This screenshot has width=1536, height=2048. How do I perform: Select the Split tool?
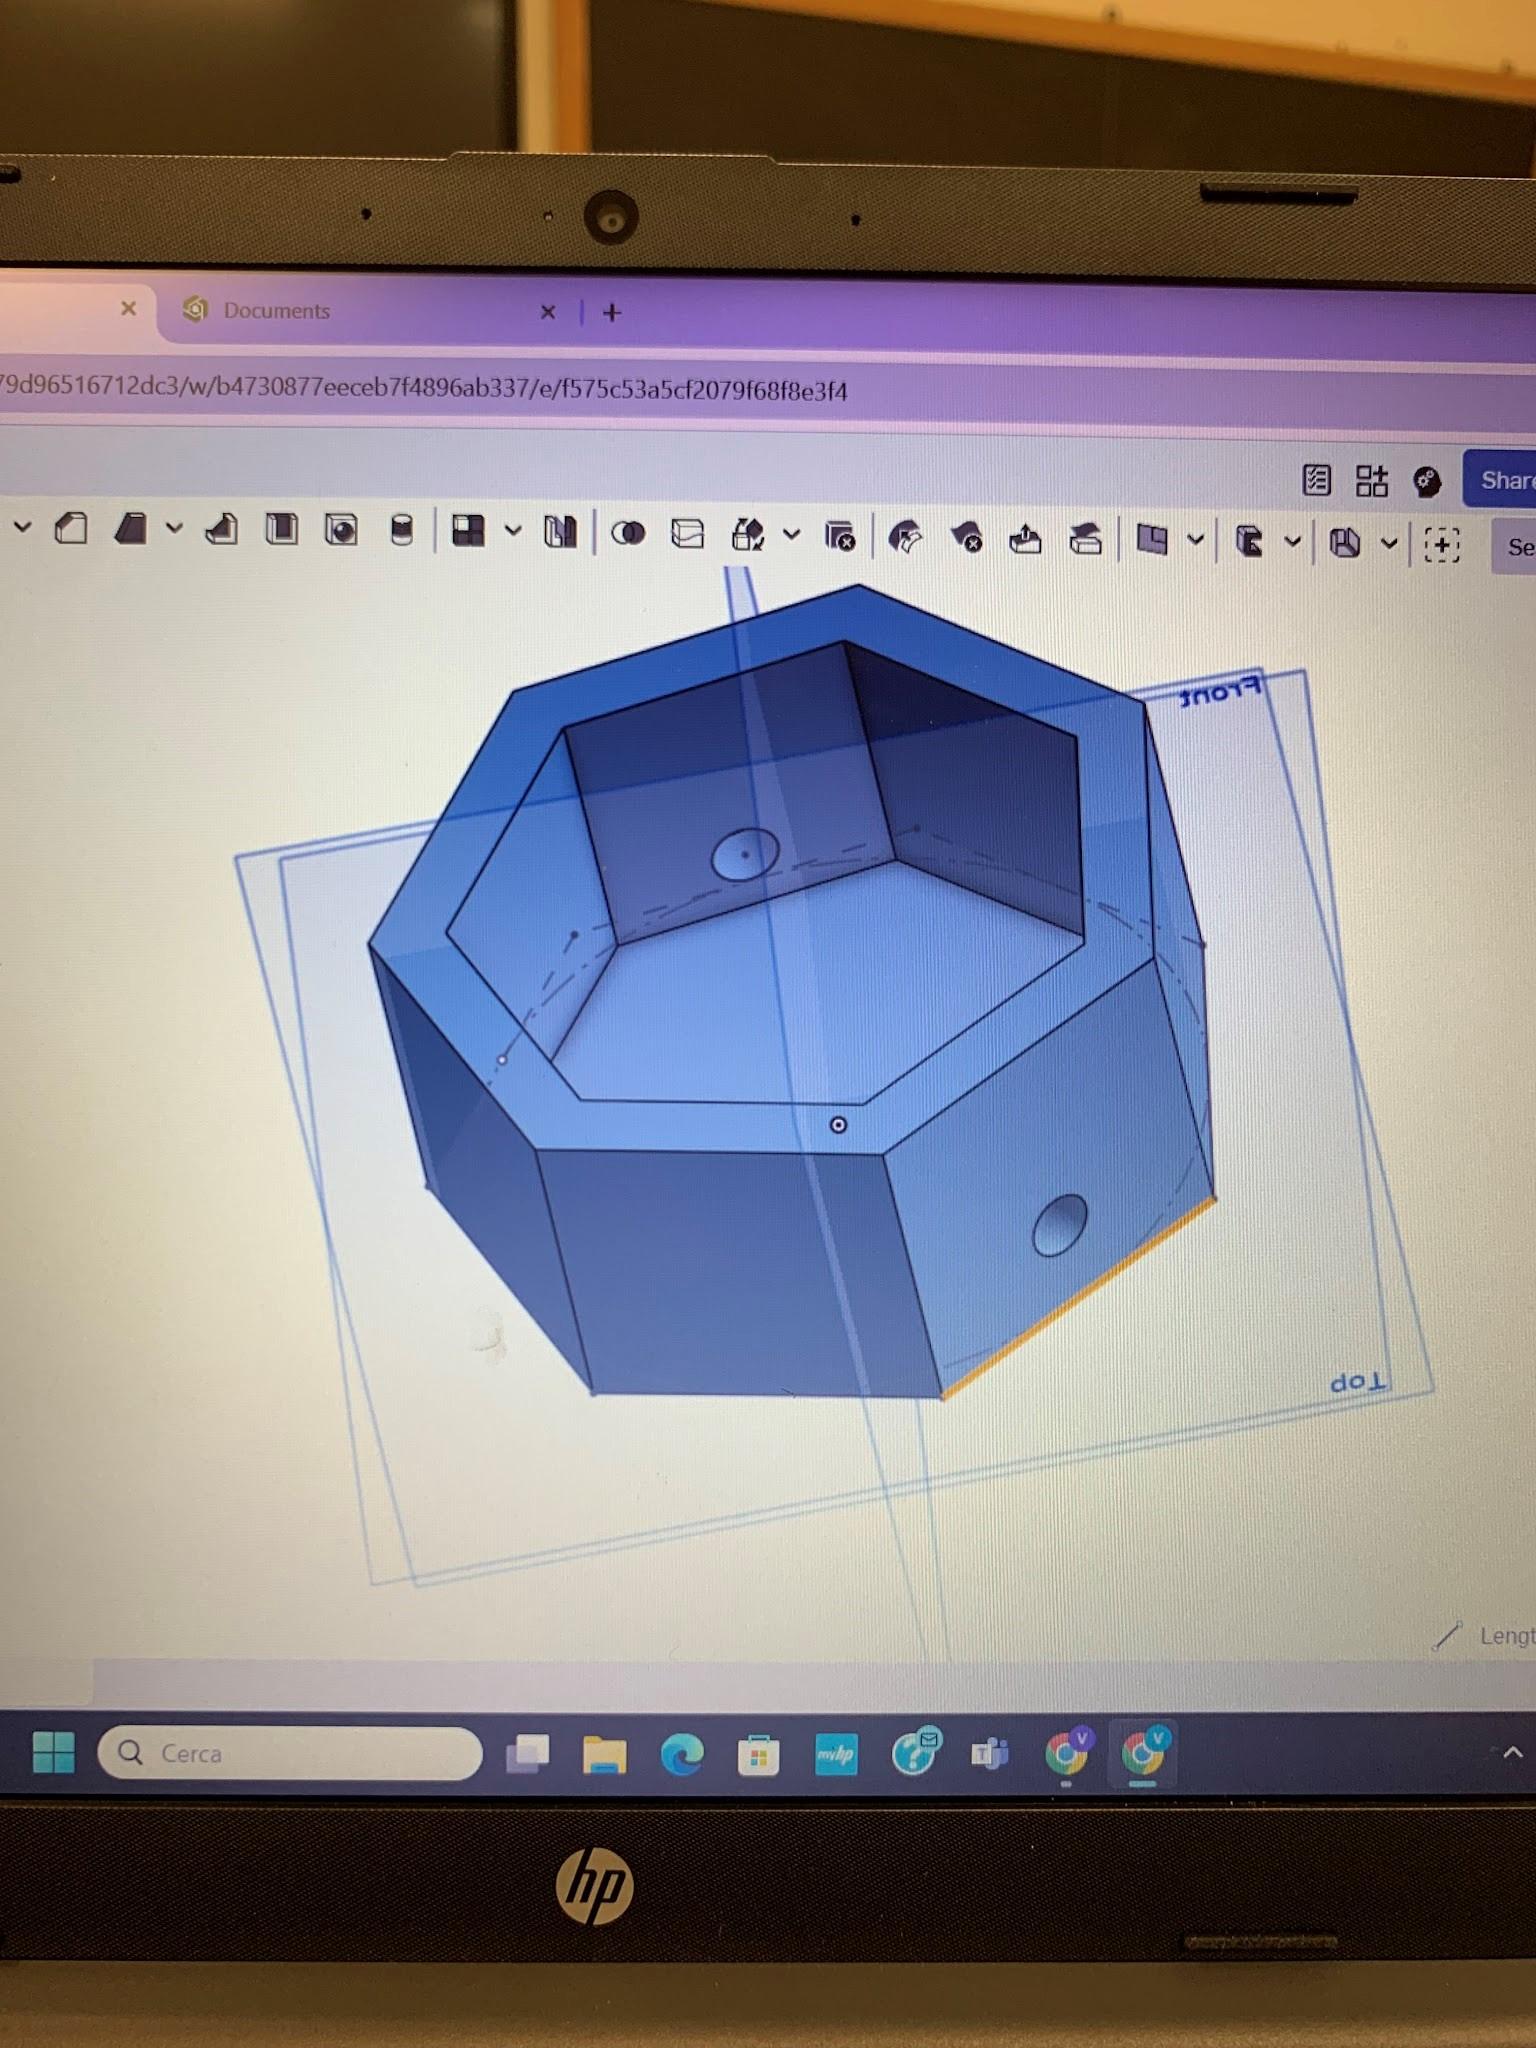pyautogui.click(x=688, y=534)
